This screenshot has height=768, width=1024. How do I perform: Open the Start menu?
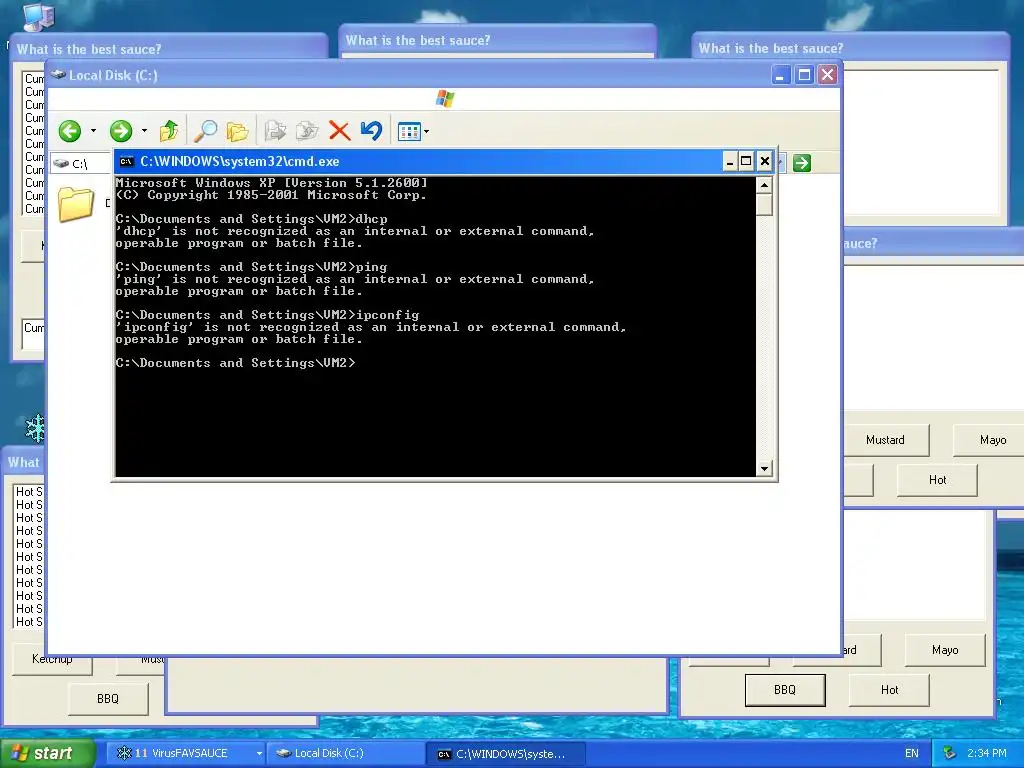point(48,754)
